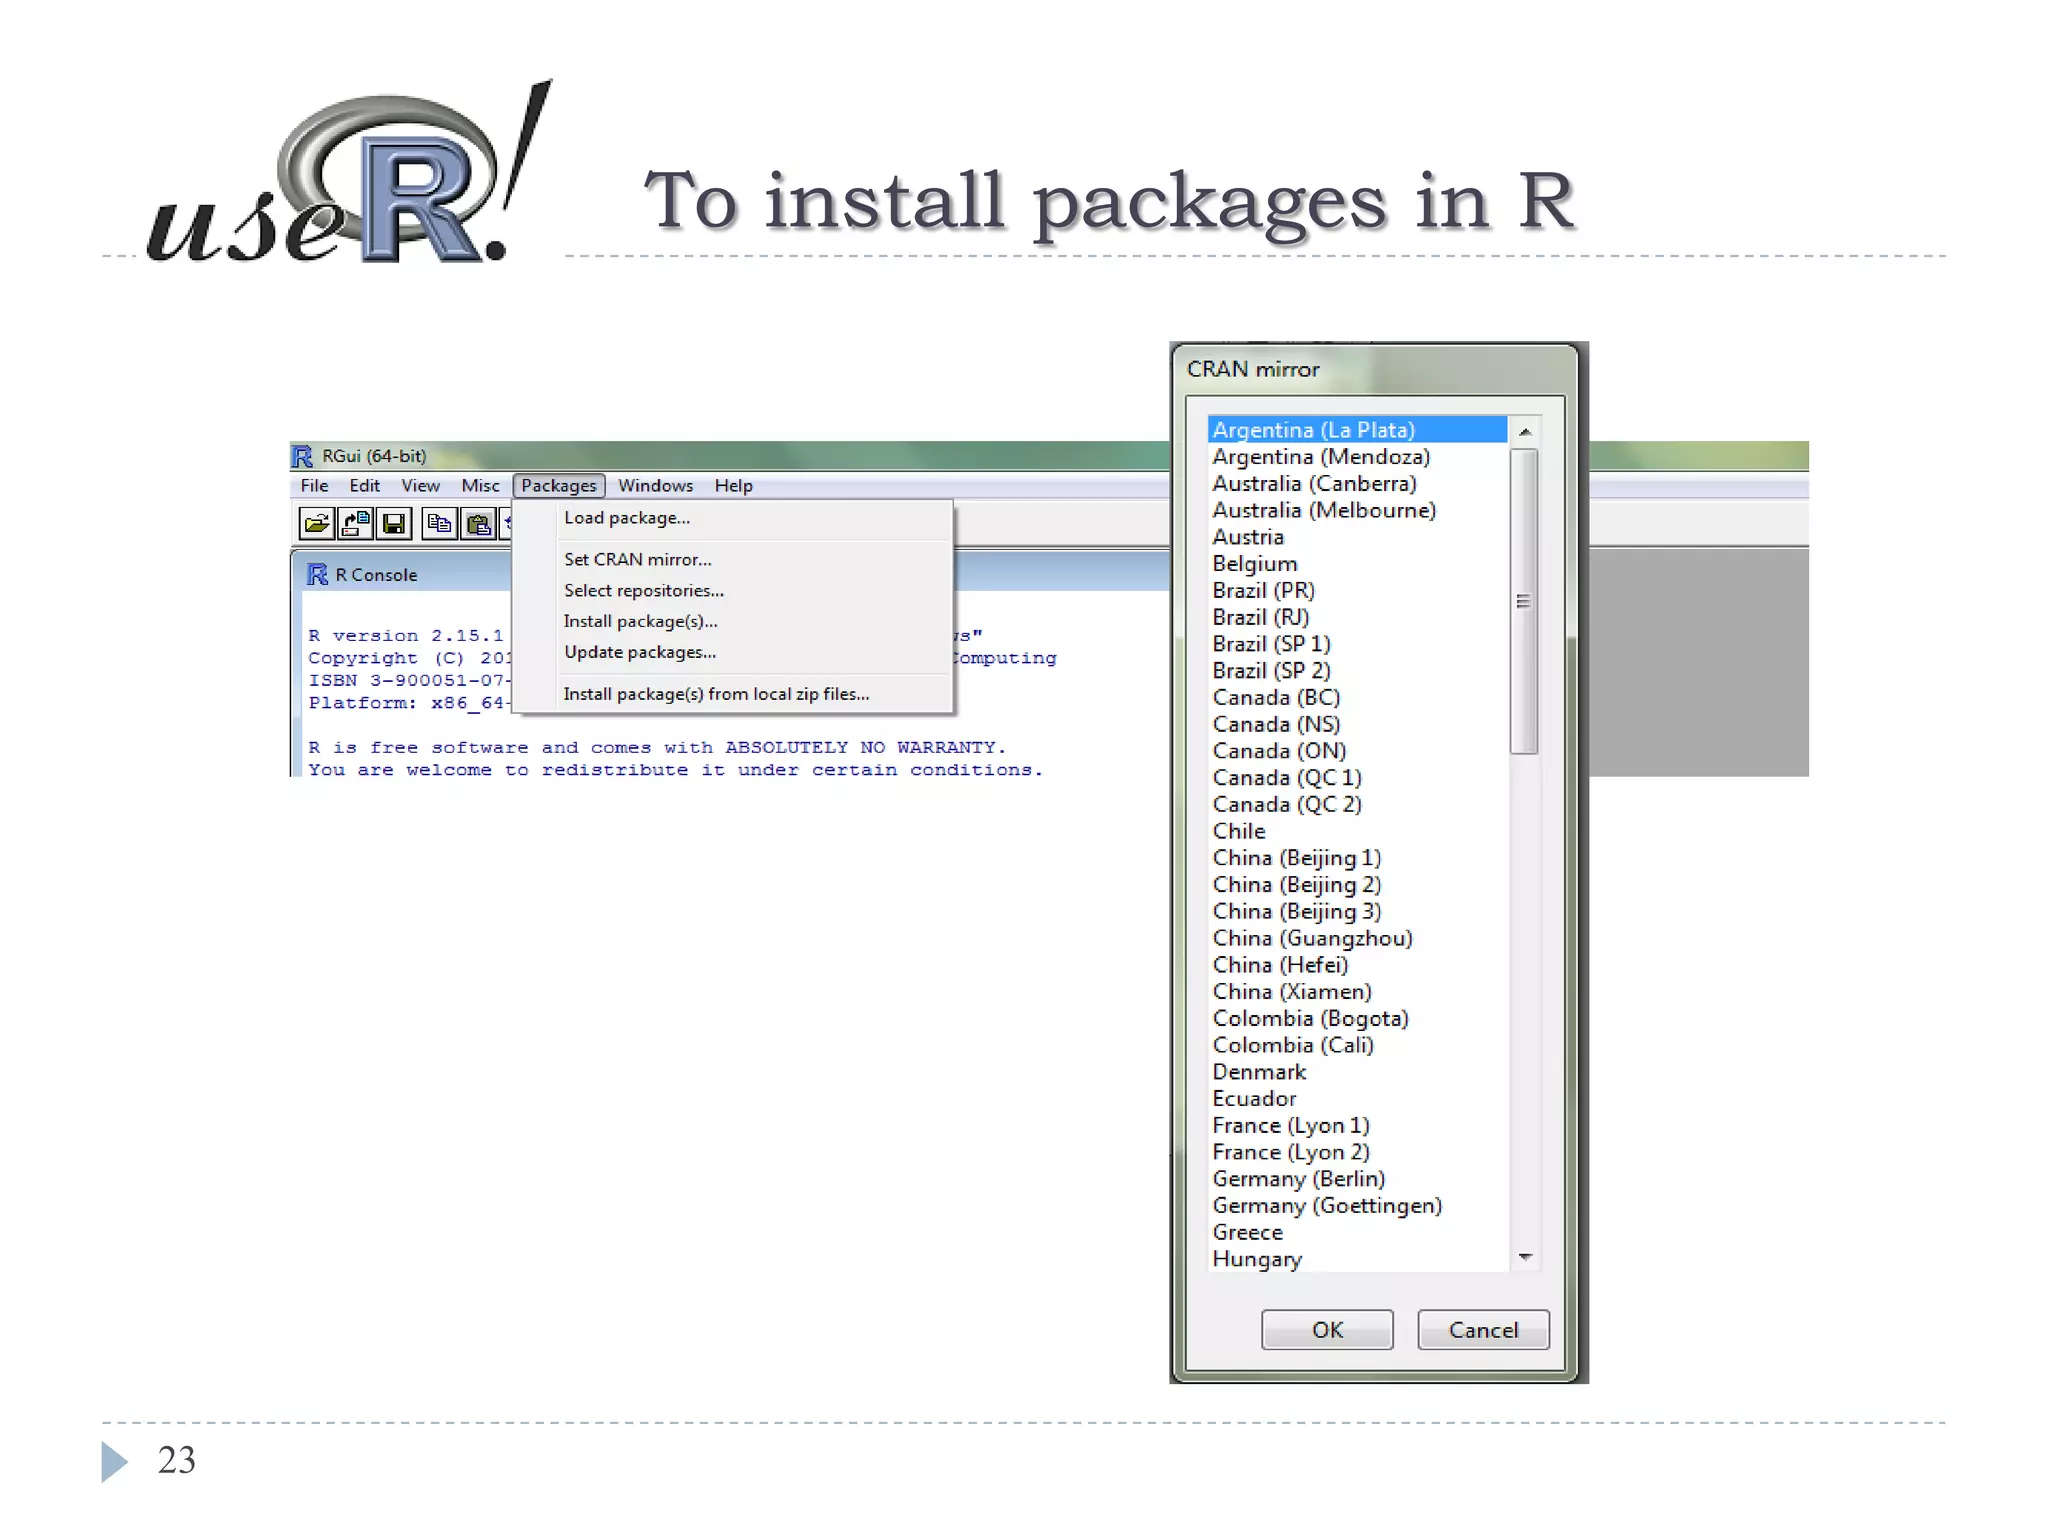The height and width of the screenshot is (1536, 2048).
Task: Click the R Console window R icon
Action: tap(318, 574)
